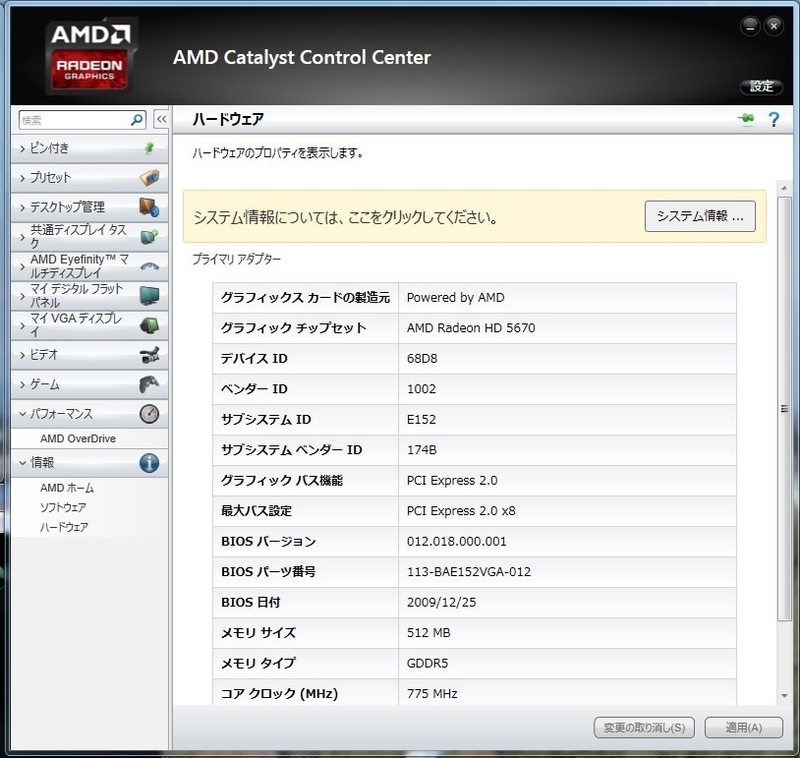Select the 512 MB memory size value
The height and width of the screenshot is (758, 800).
429,633
